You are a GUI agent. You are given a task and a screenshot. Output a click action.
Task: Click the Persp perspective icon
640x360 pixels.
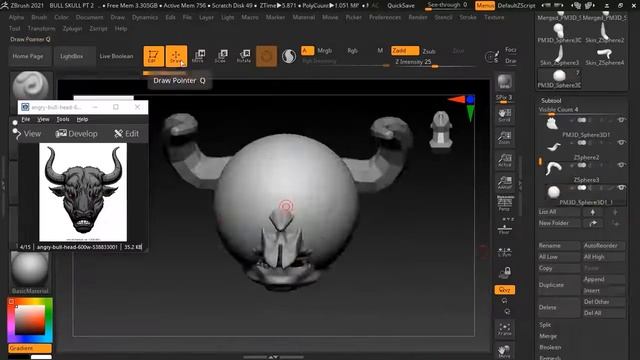coord(504,204)
